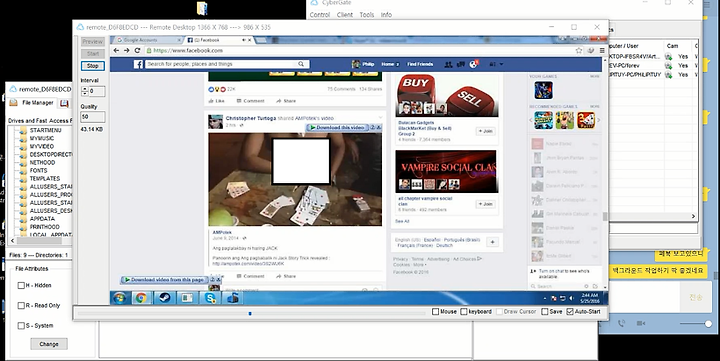This screenshot has width=720, height=361.
Task: Click File Manager tab icon
Action: click(x=13, y=102)
